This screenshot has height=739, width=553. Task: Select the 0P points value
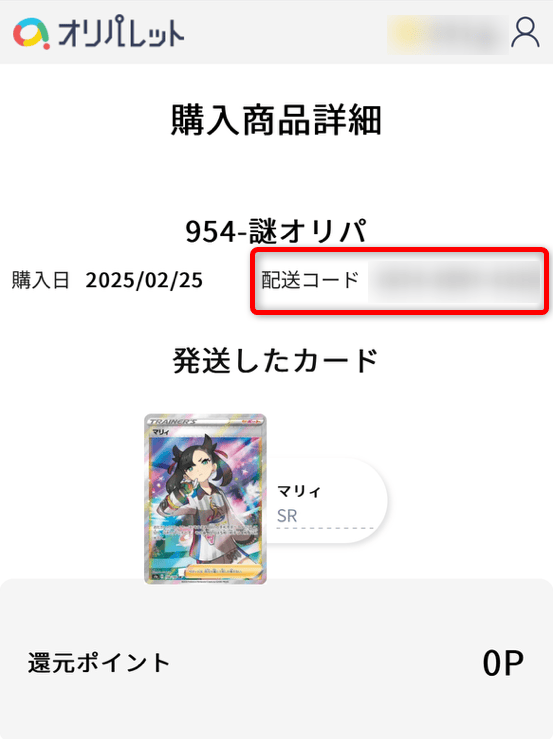(x=503, y=663)
